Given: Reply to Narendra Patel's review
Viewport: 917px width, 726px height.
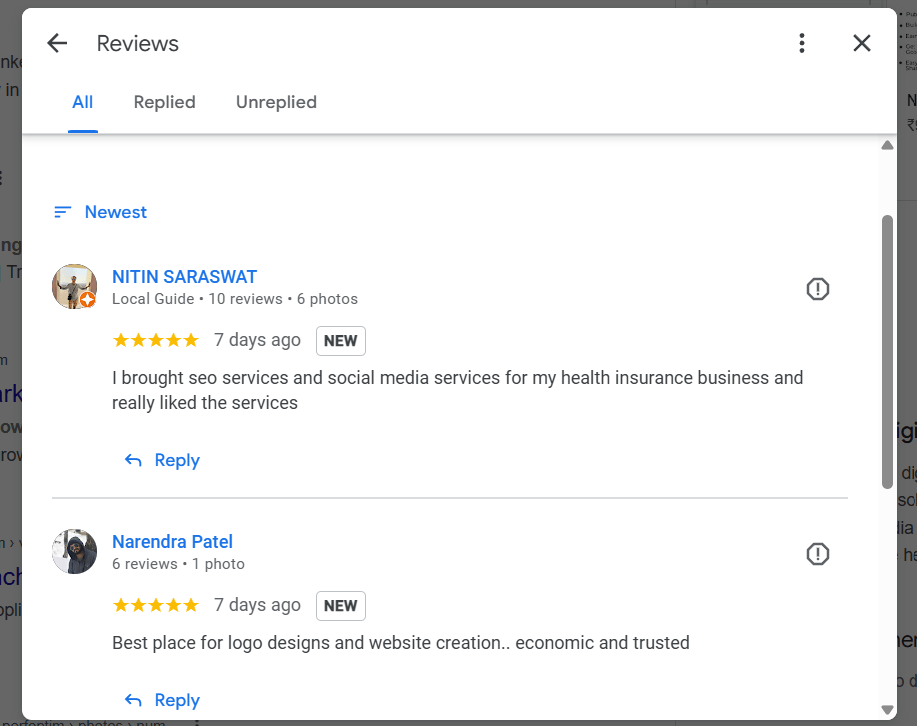Looking at the screenshot, I should [162, 700].
